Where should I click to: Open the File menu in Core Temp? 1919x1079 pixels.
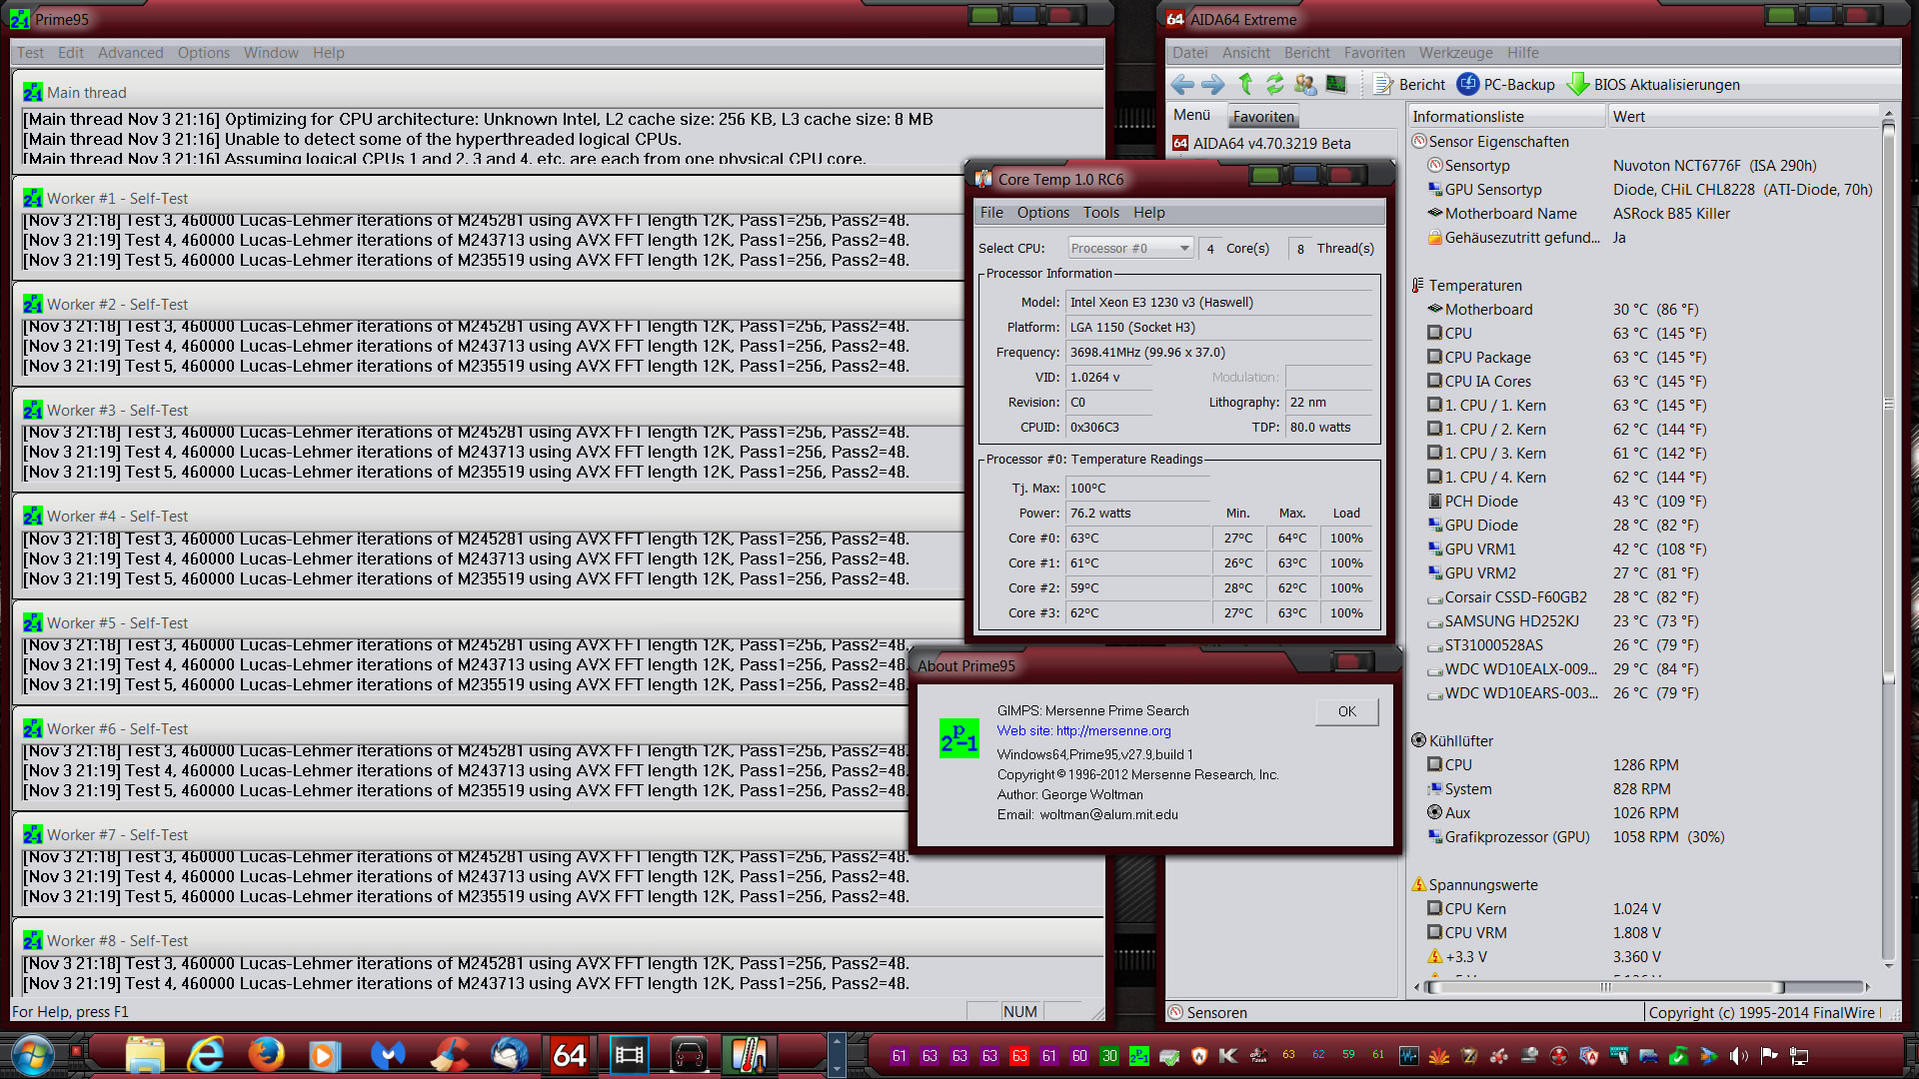pos(991,213)
